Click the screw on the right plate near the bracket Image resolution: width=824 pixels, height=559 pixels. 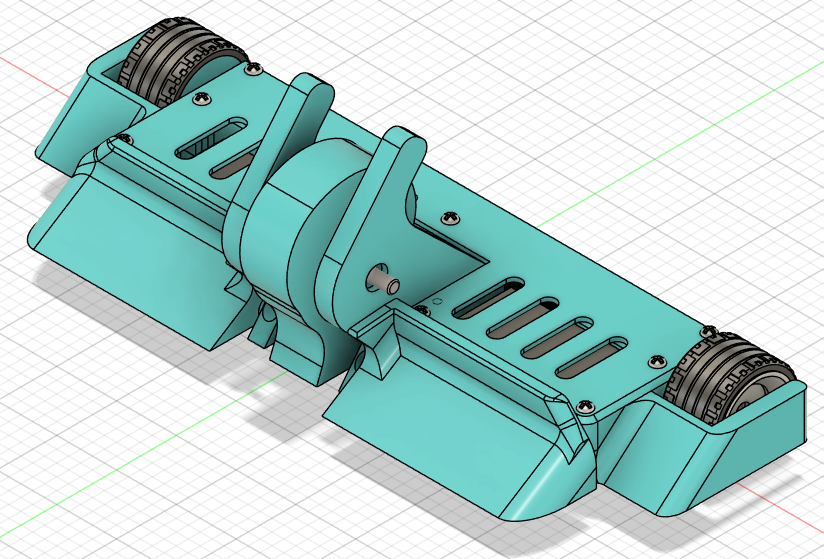[x=448, y=216]
